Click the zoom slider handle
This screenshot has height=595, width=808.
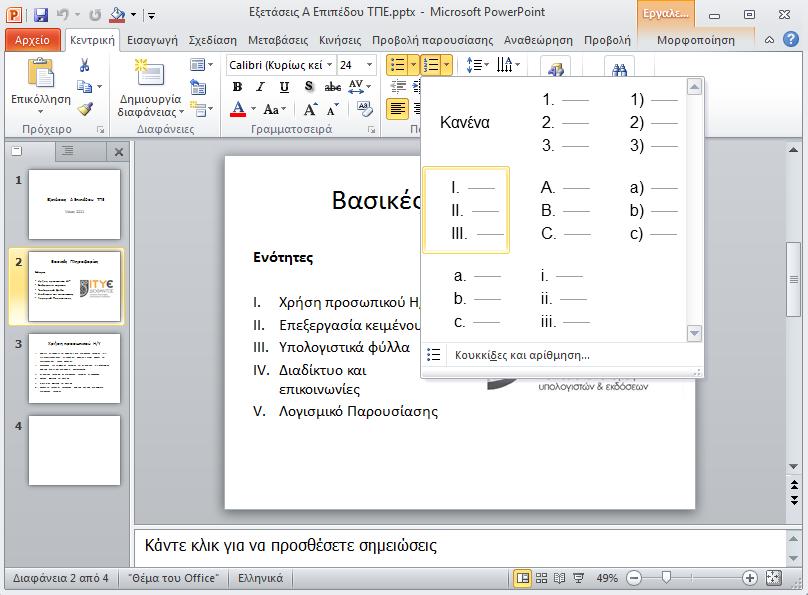(666, 577)
